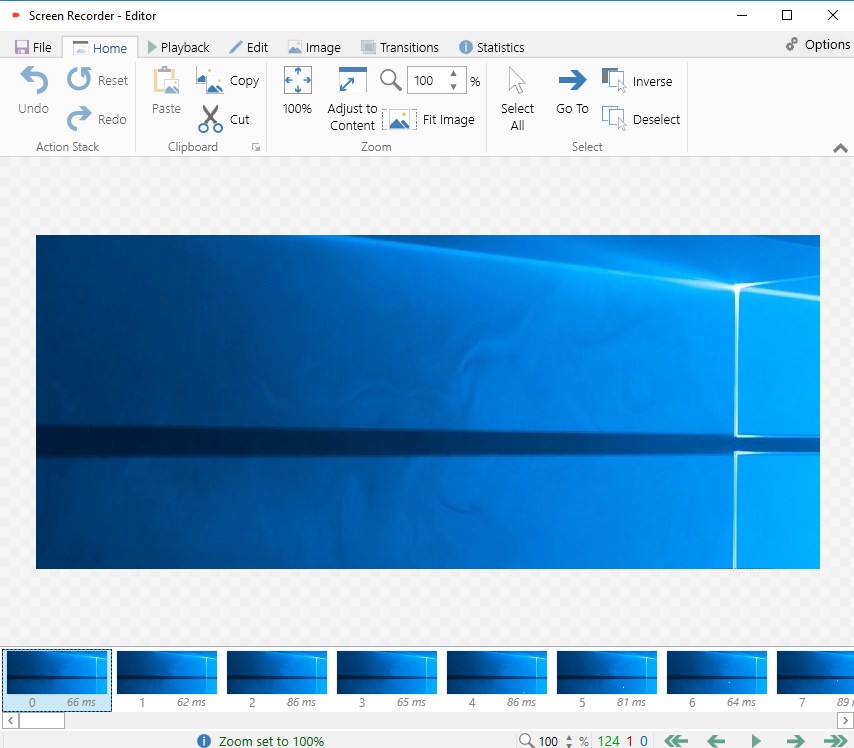This screenshot has width=854, height=748.
Task: Decrease ribbon zoom value stepper down
Action: point(453,87)
